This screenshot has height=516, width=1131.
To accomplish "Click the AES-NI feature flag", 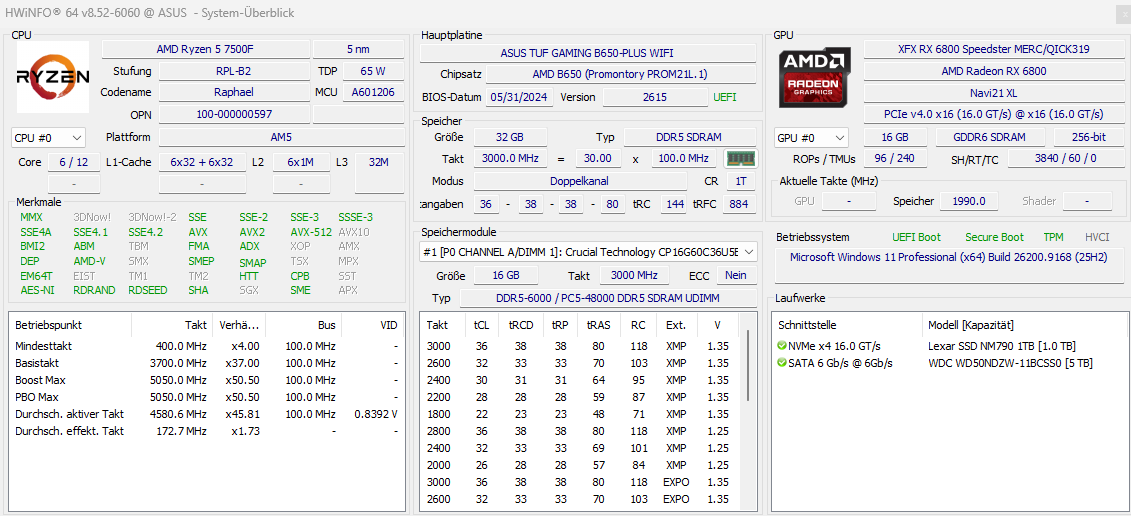I will pos(36,290).
